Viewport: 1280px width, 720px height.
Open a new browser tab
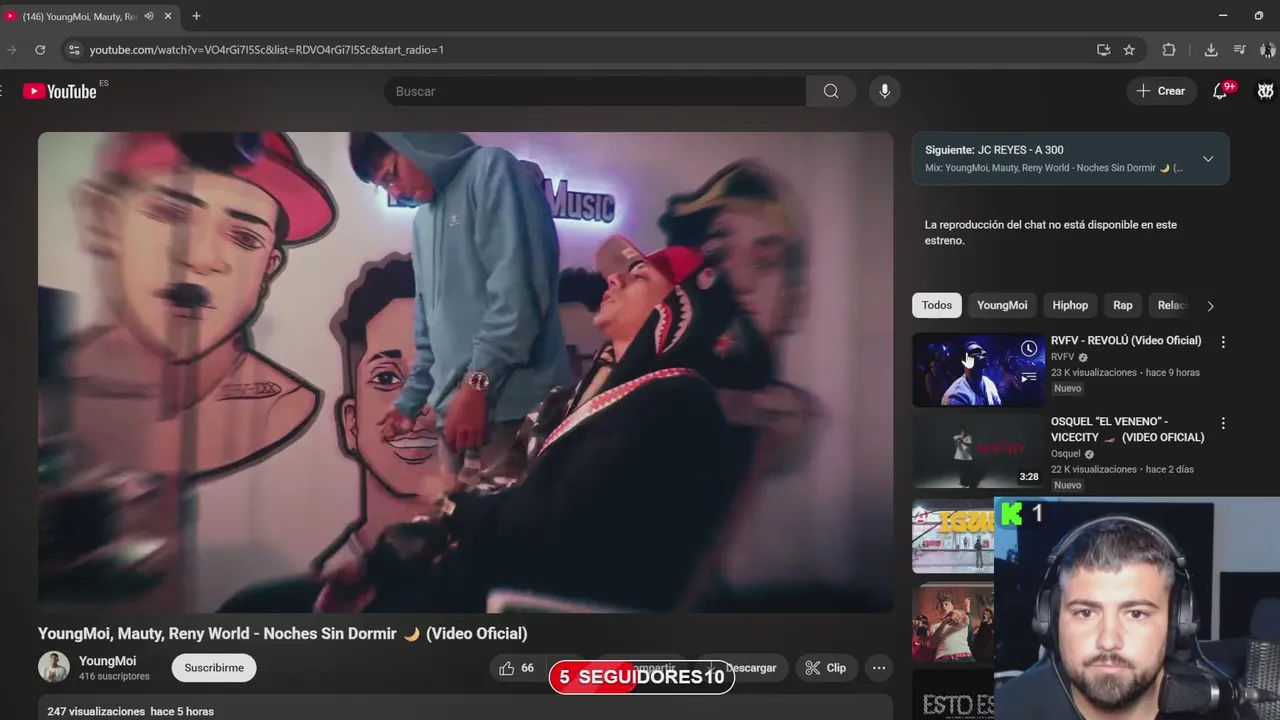[x=196, y=16]
